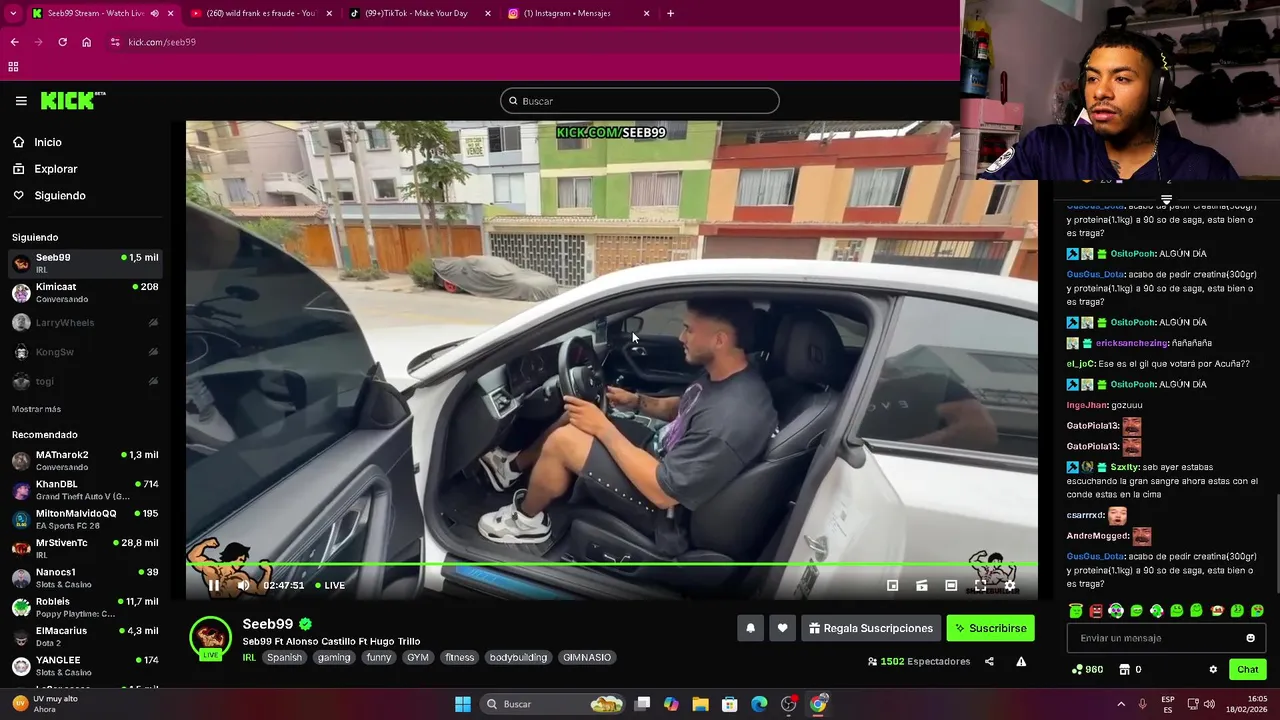Close the Seeb99 Stream tab
This screenshot has height=720, width=1280.
pyautogui.click(x=170, y=13)
